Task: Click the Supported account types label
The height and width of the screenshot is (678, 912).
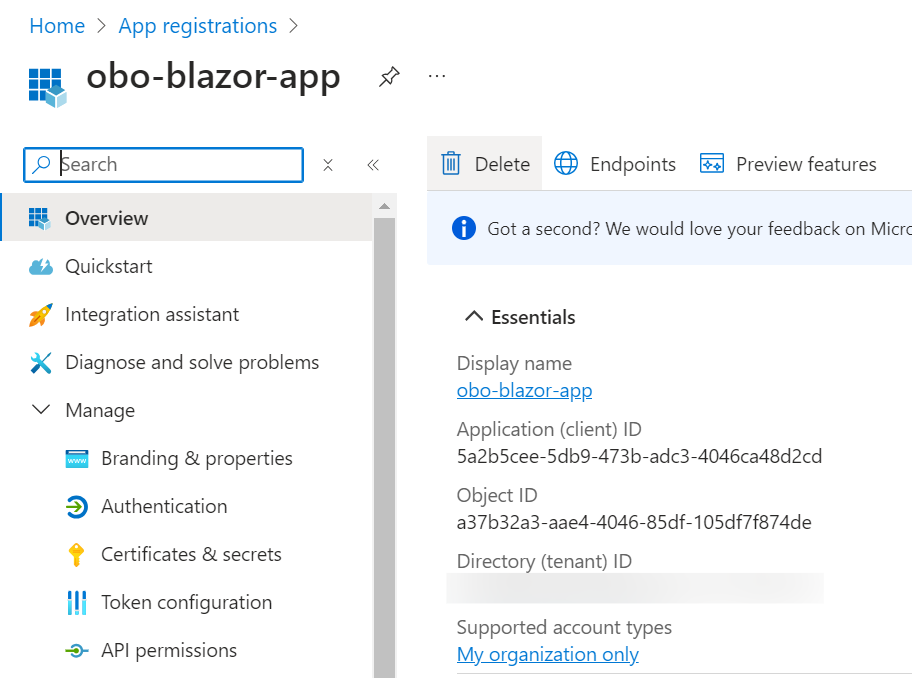Action: coord(564,627)
